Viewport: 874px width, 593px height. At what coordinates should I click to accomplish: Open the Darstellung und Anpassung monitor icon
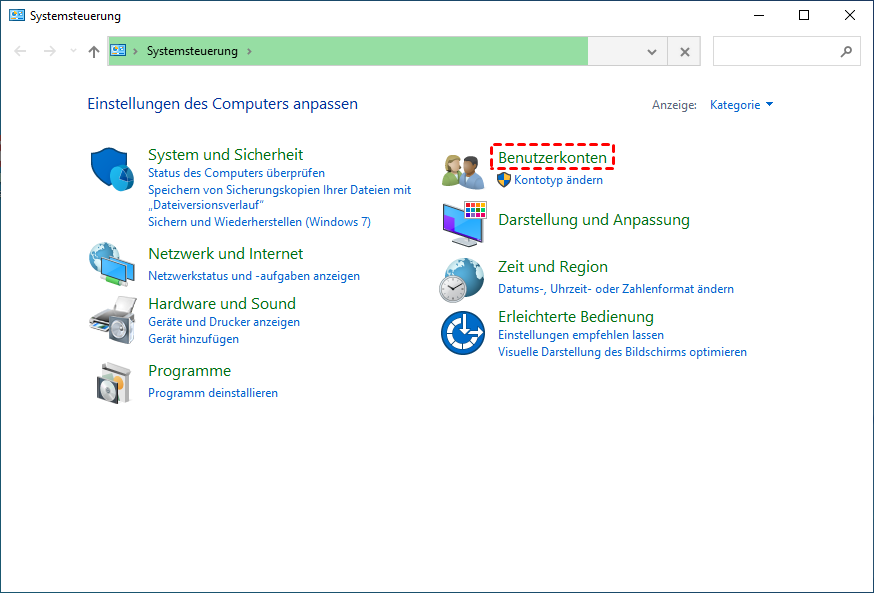click(464, 223)
